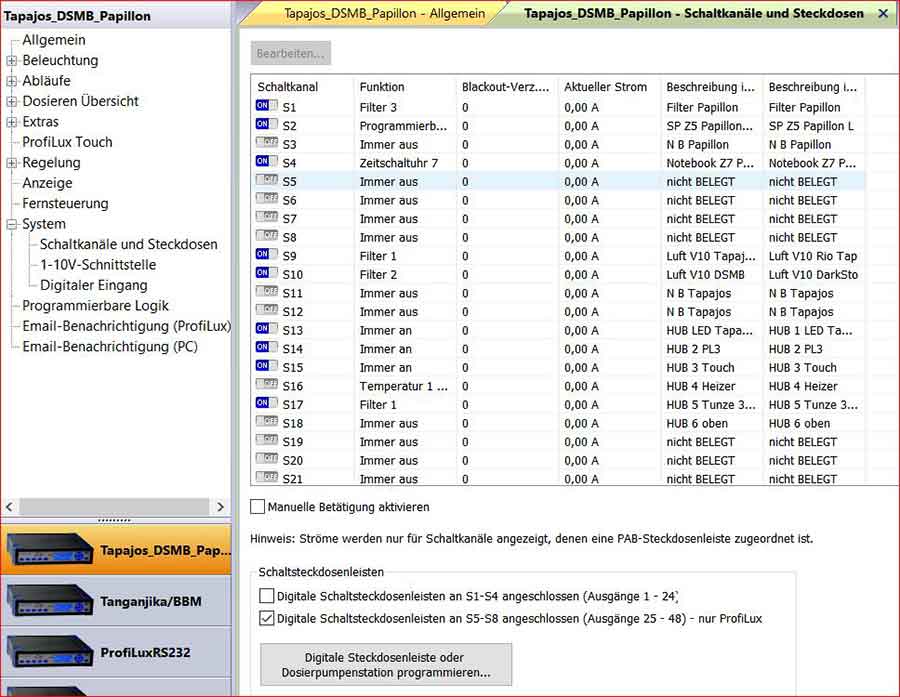Uncheck the S5-S8 Schaltsteckdosenleisten option
Image resolution: width=900 pixels, height=697 pixels.
[266, 618]
